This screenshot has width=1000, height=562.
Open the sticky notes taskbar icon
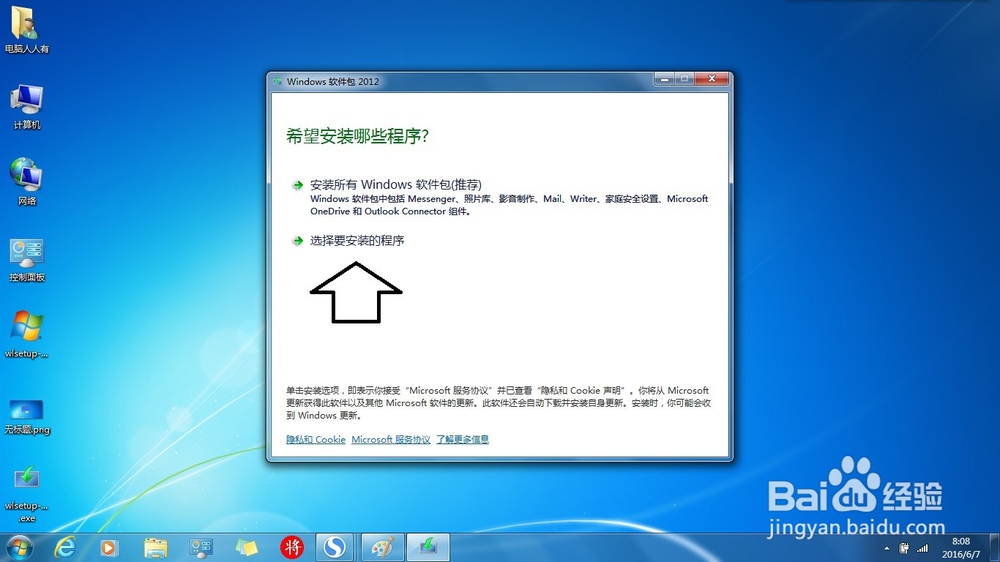(247, 547)
